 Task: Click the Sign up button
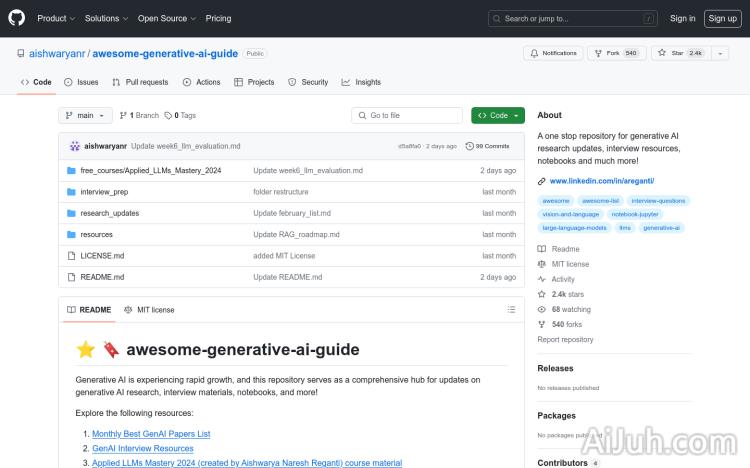[x=722, y=19]
